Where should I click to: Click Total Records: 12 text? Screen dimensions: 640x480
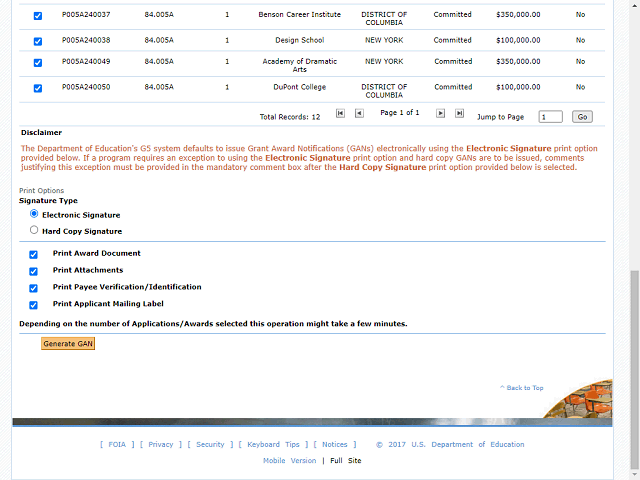point(290,117)
